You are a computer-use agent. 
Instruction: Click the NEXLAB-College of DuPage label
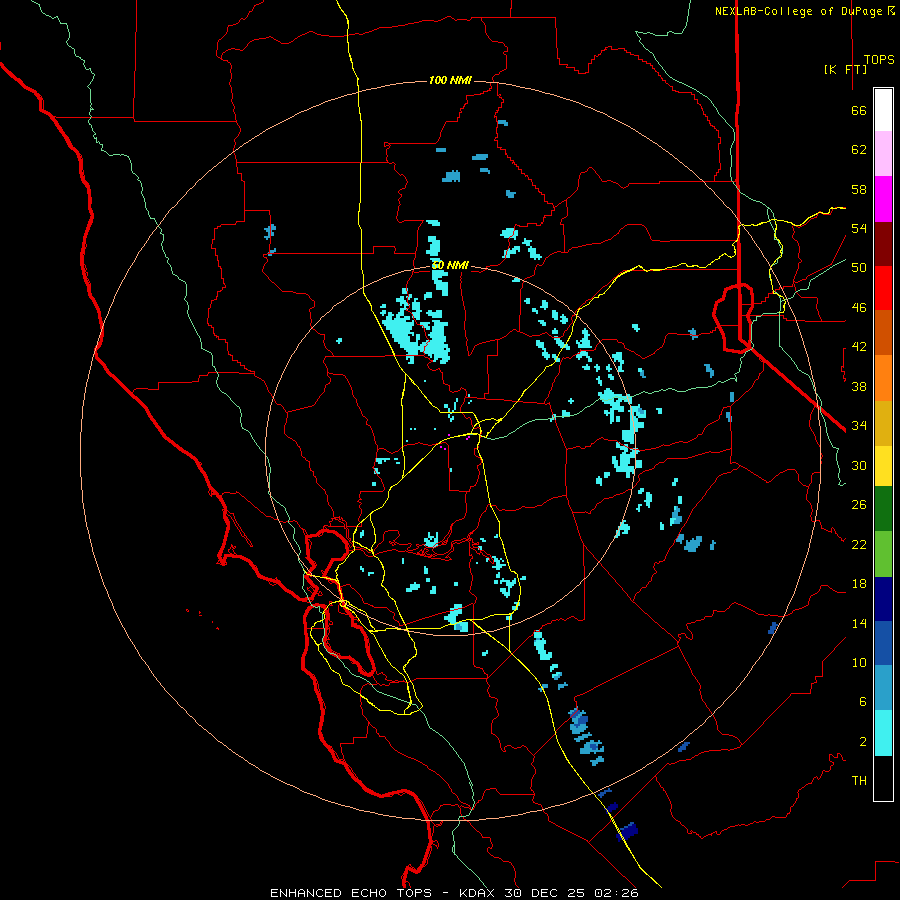pyautogui.click(x=800, y=11)
